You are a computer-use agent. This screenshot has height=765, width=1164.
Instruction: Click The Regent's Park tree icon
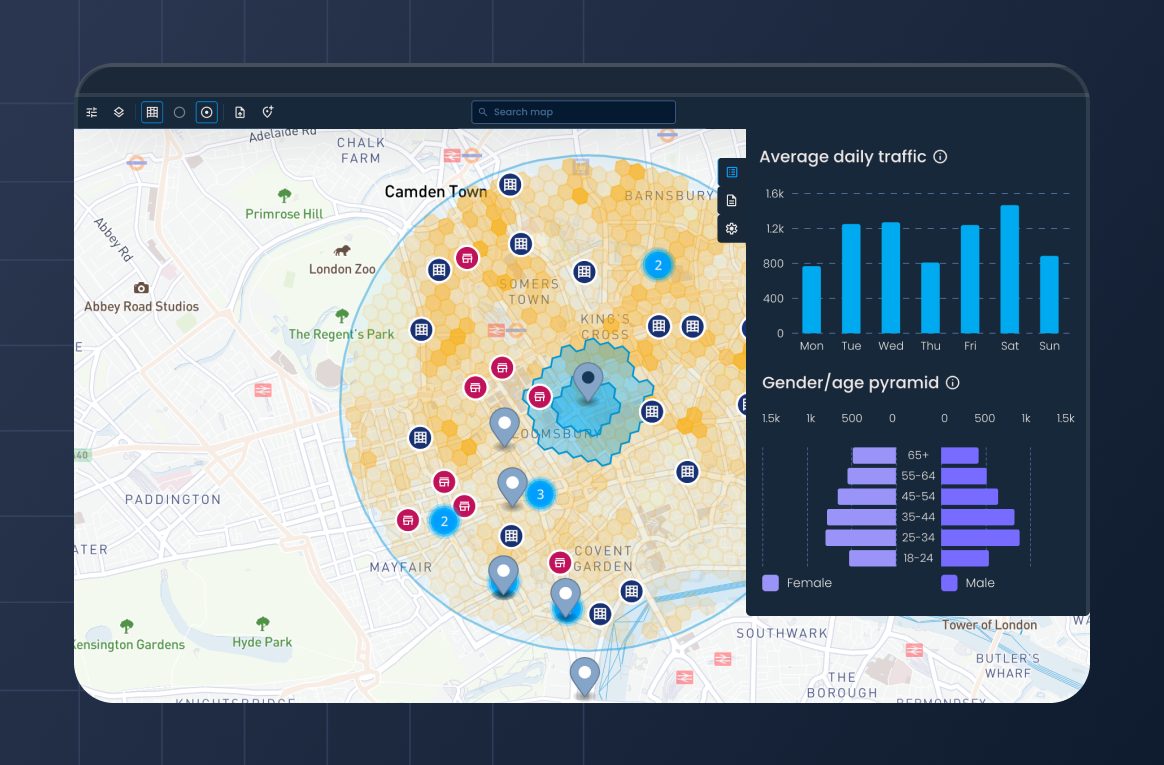(x=342, y=315)
